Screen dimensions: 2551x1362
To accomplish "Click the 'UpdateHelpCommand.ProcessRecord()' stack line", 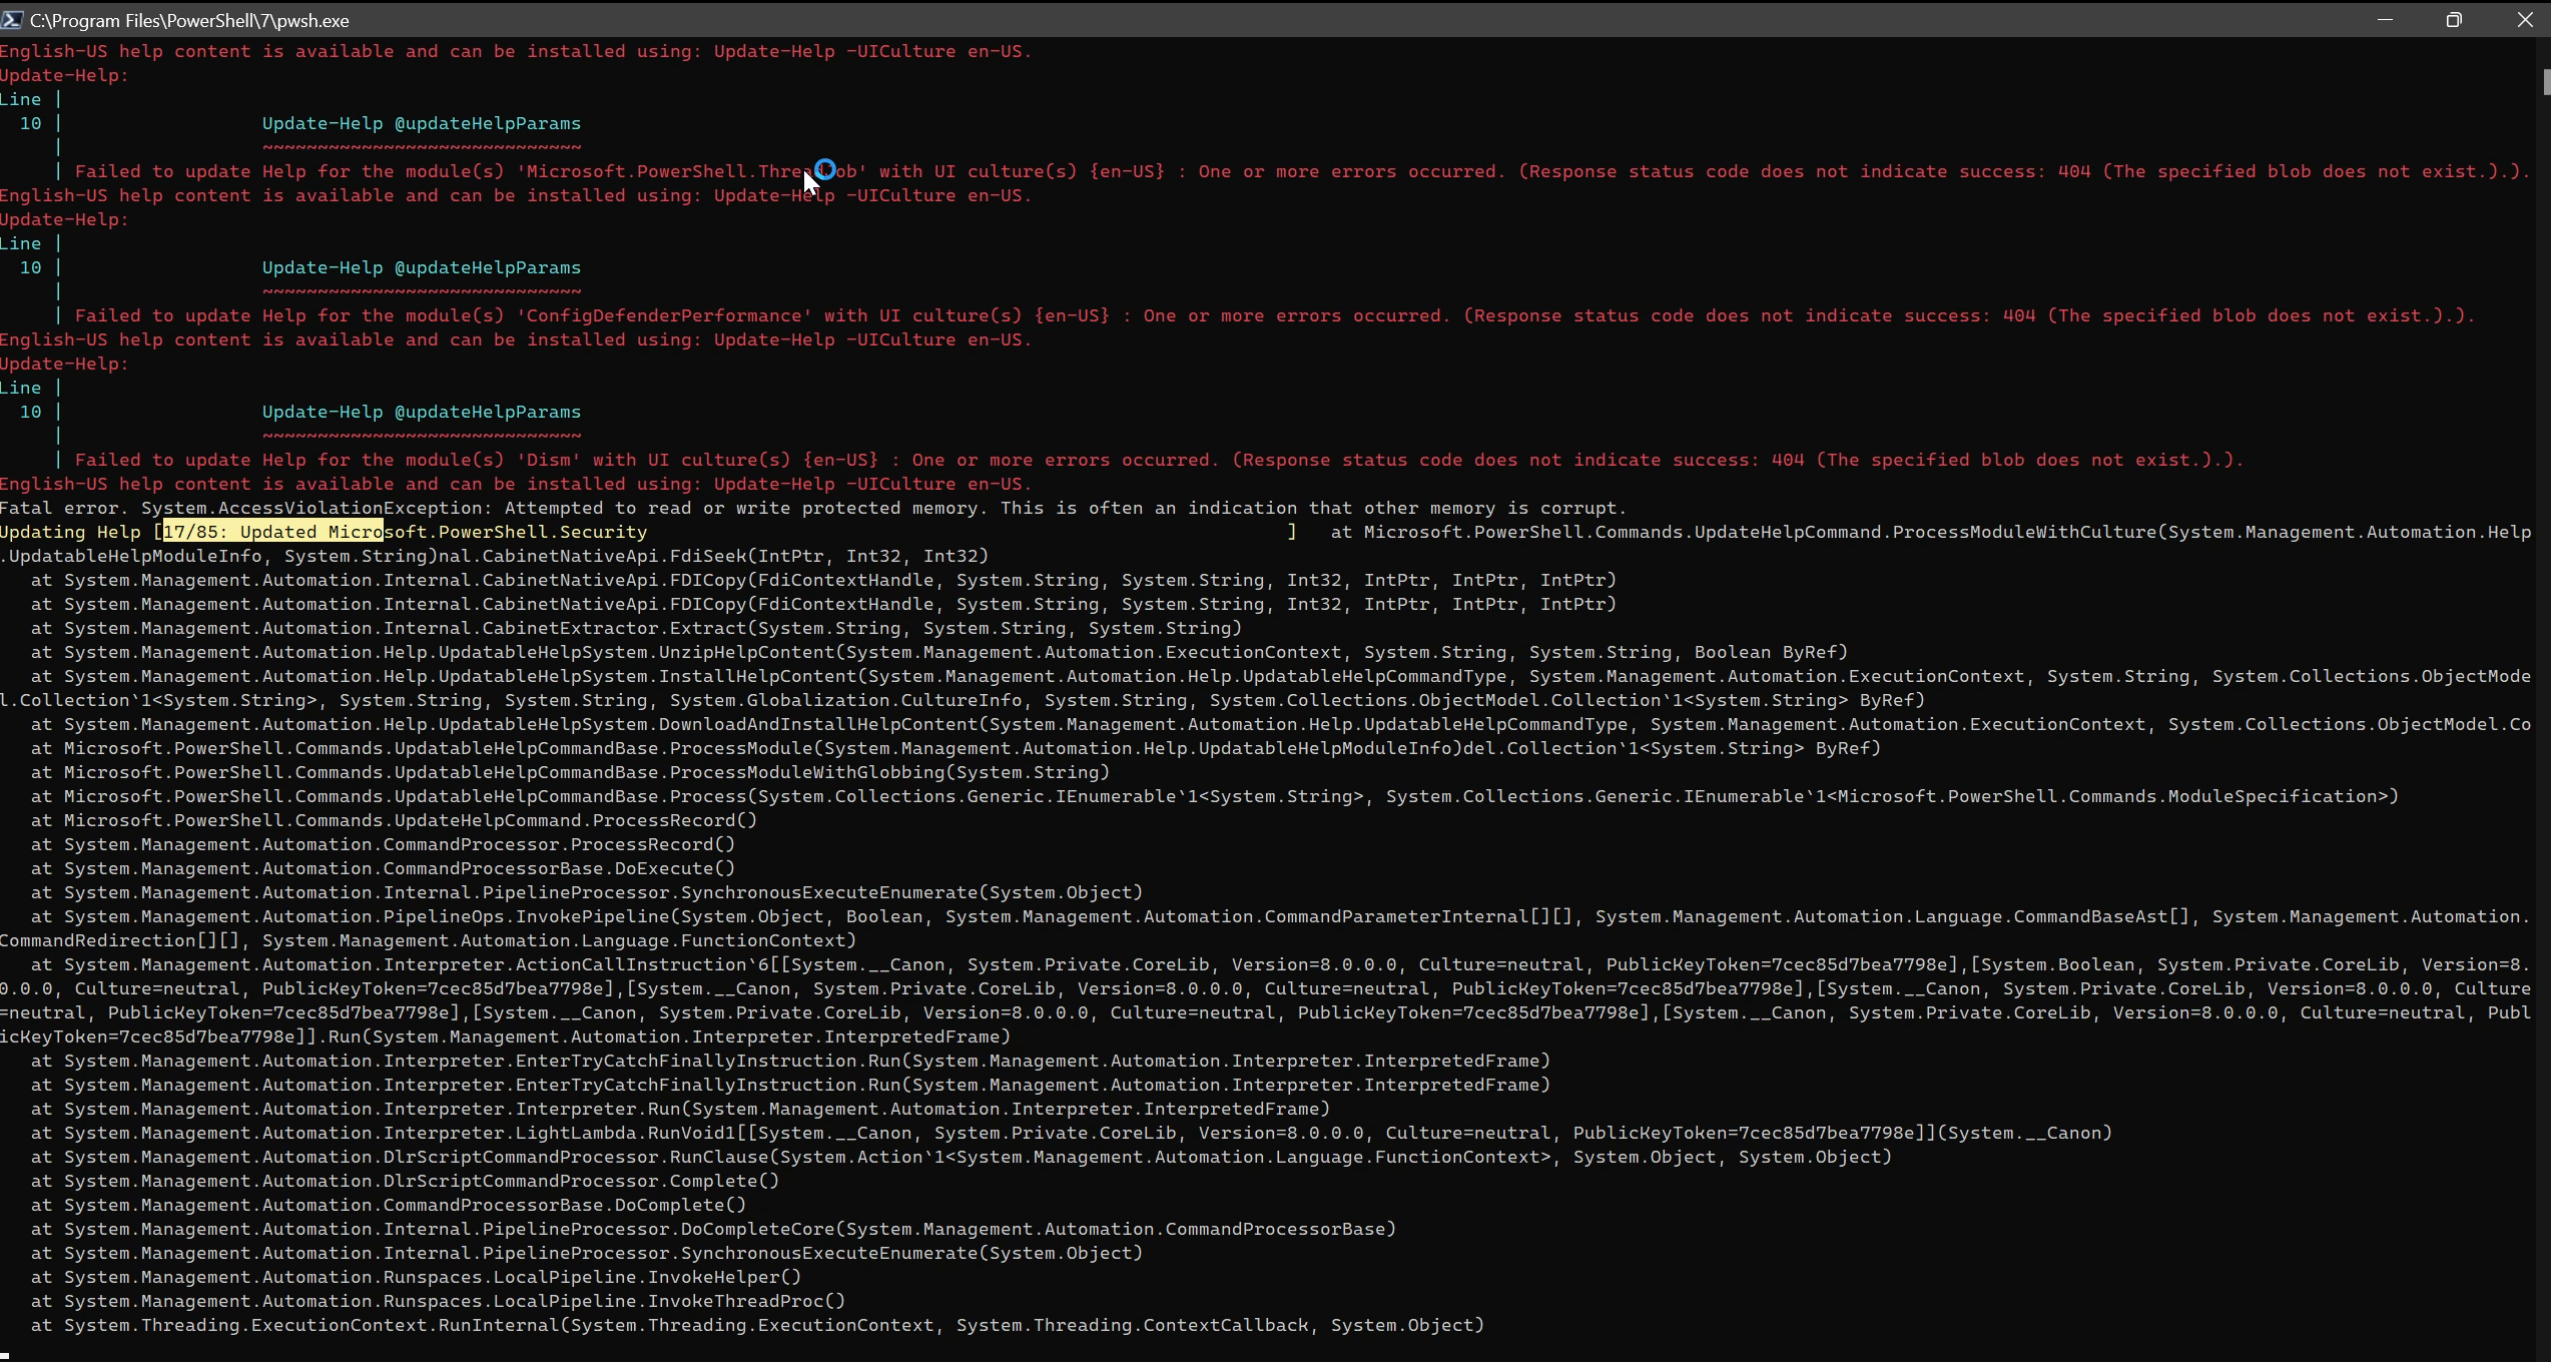I will (575, 820).
